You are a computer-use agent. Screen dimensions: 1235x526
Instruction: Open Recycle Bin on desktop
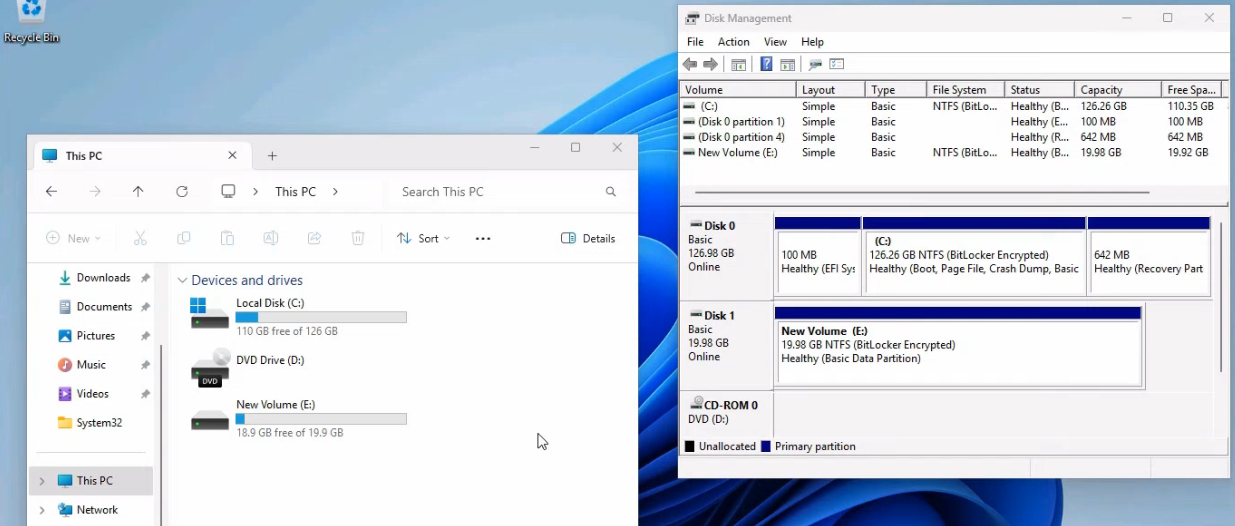[x=32, y=22]
